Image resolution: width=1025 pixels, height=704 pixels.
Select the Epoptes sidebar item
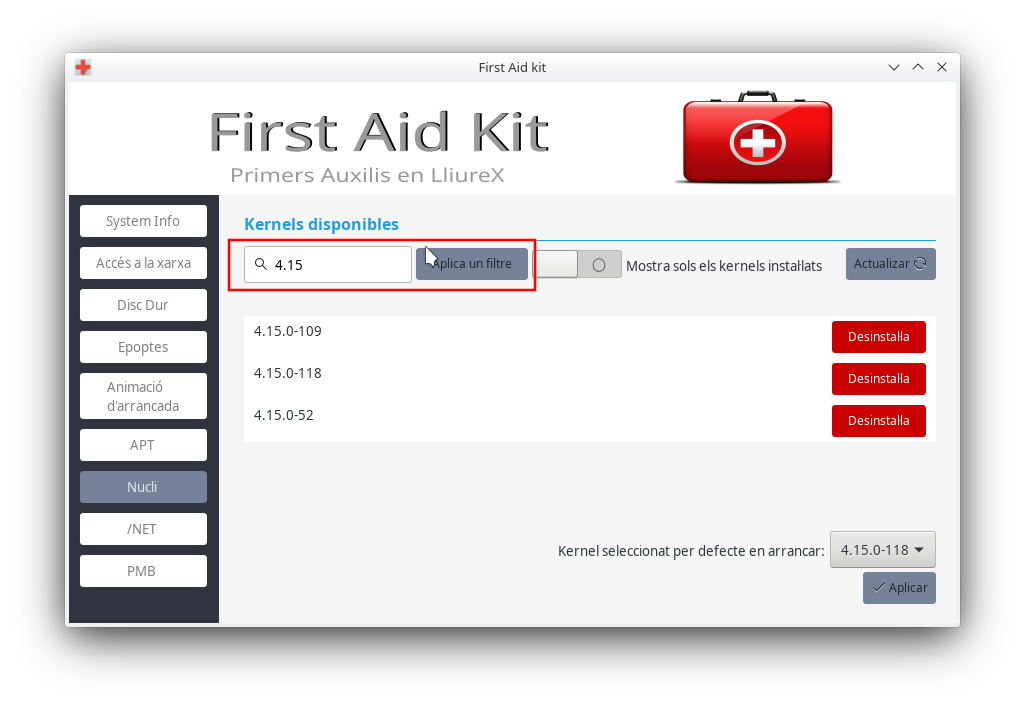click(143, 347)
